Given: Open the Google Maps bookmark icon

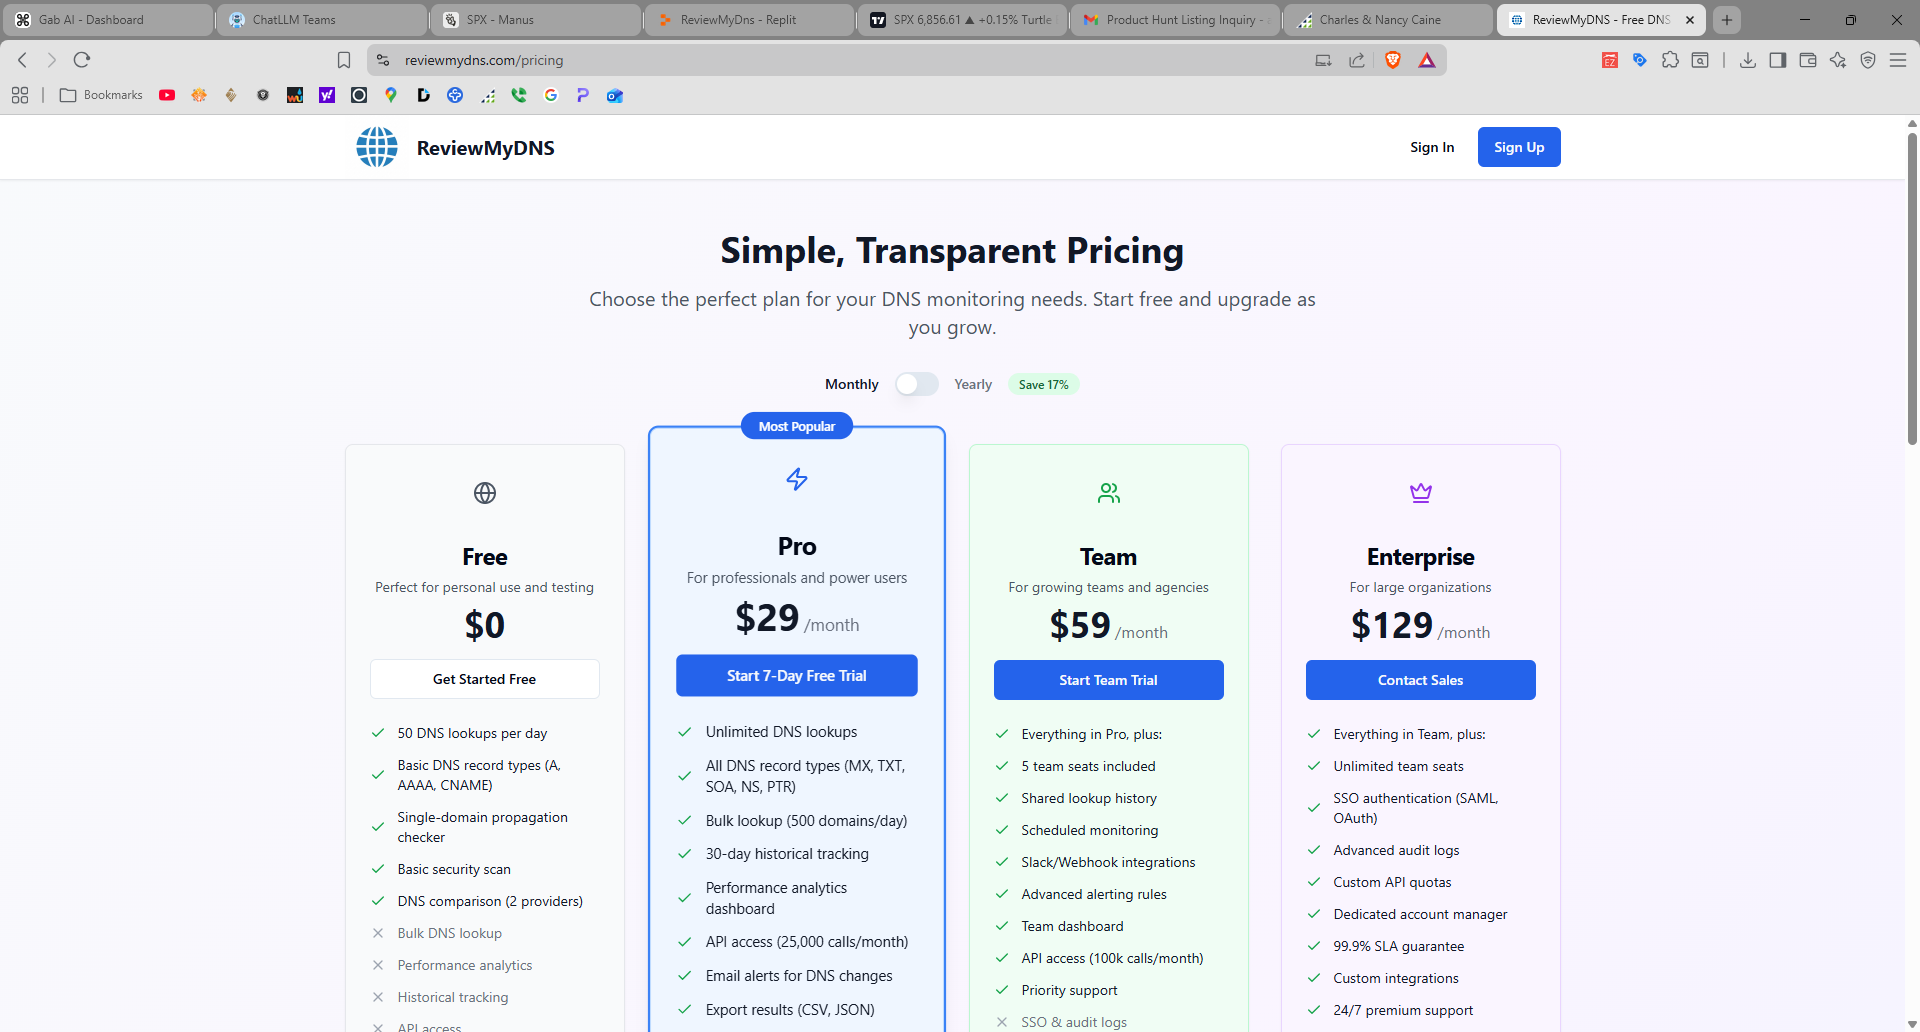Looking at the screenshot, I should pos(390,95).
